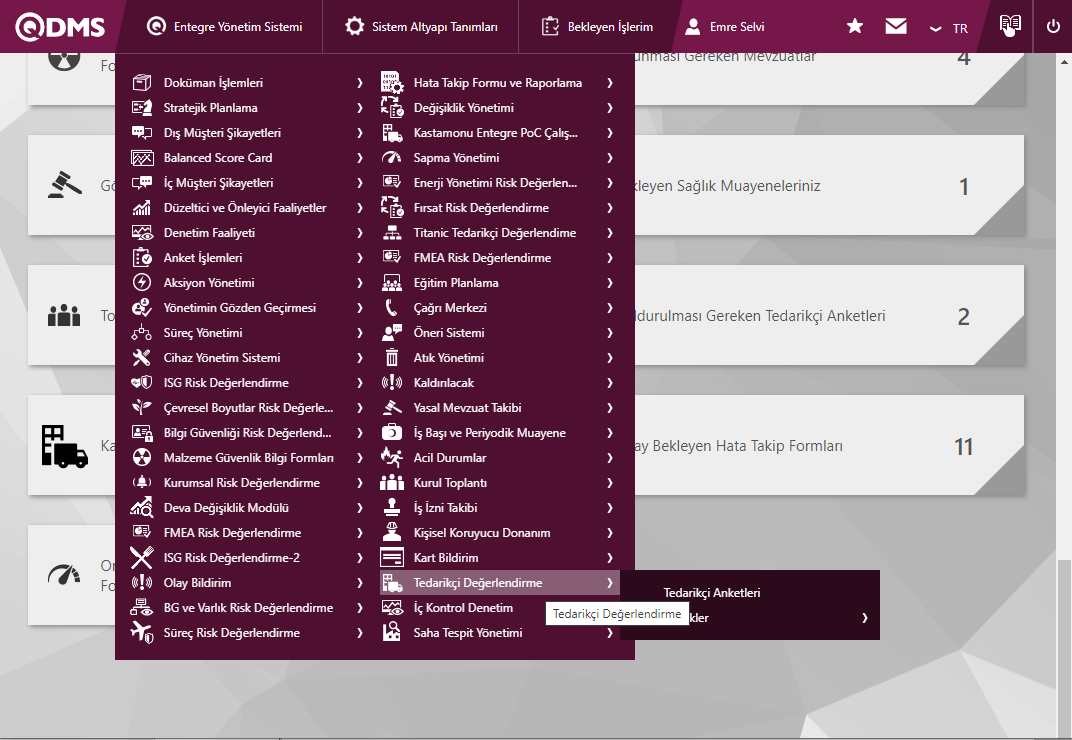Open the Bekleyen İşlerim menu
The height and width of the screenshot is (740, 1072).
597,27
